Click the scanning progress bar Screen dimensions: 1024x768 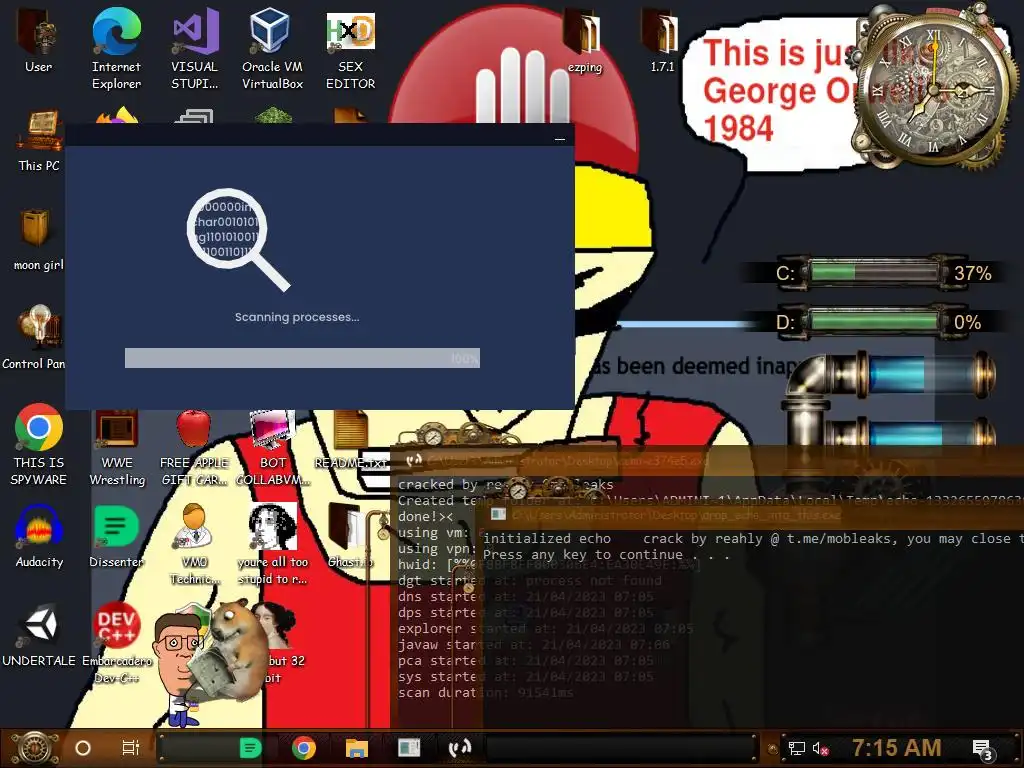coord(302,358)
